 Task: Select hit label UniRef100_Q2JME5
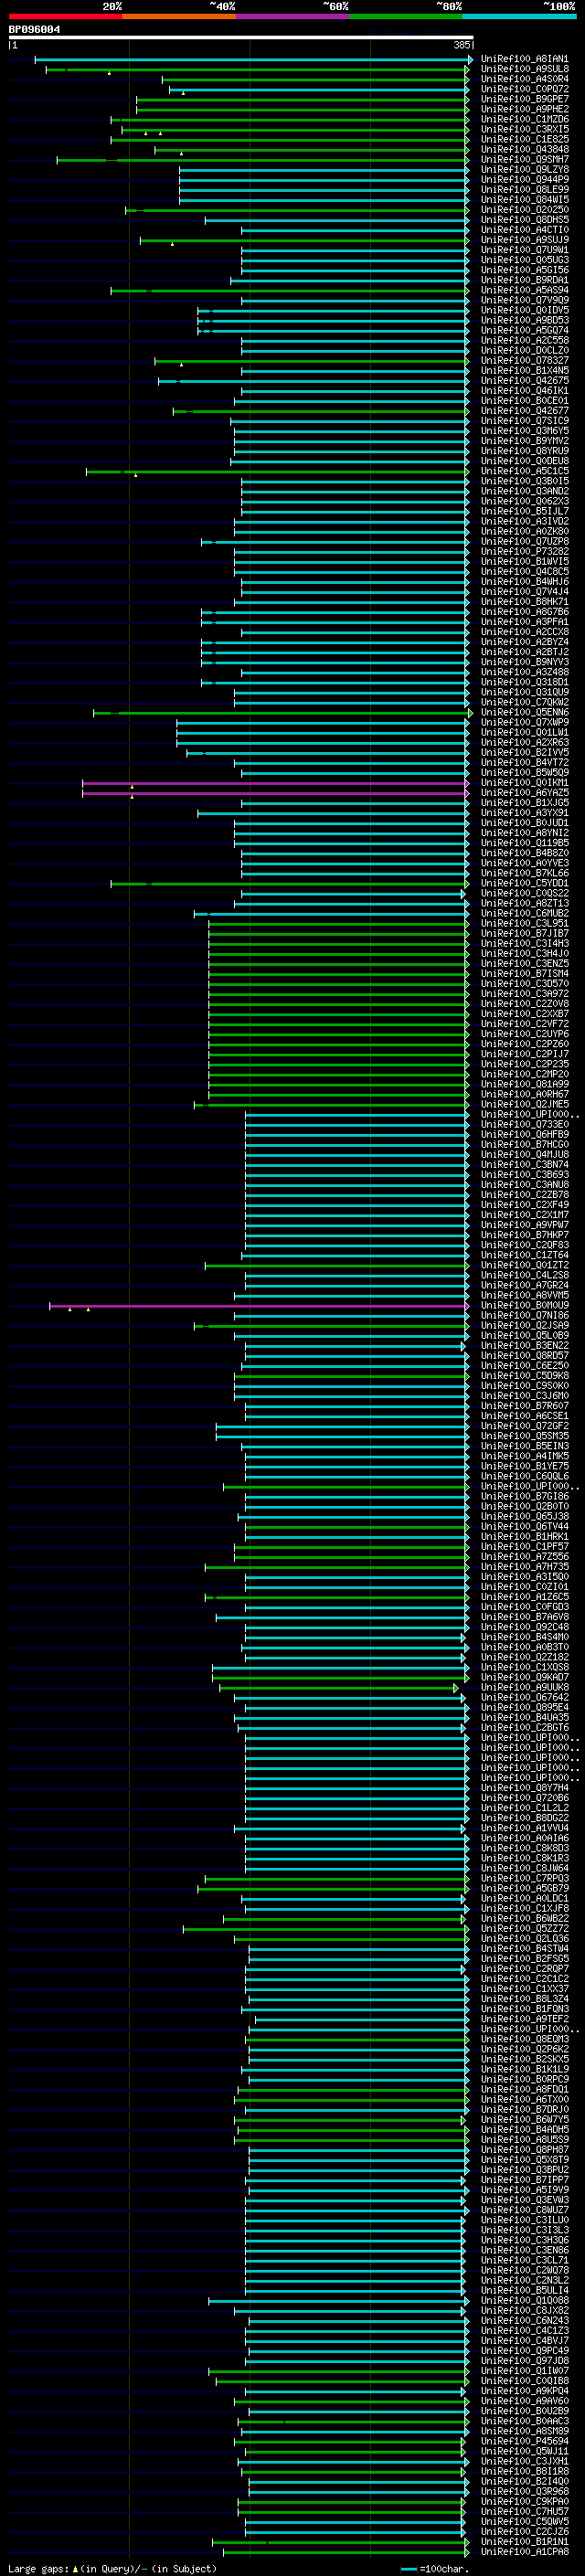(x=524, y=1104)
